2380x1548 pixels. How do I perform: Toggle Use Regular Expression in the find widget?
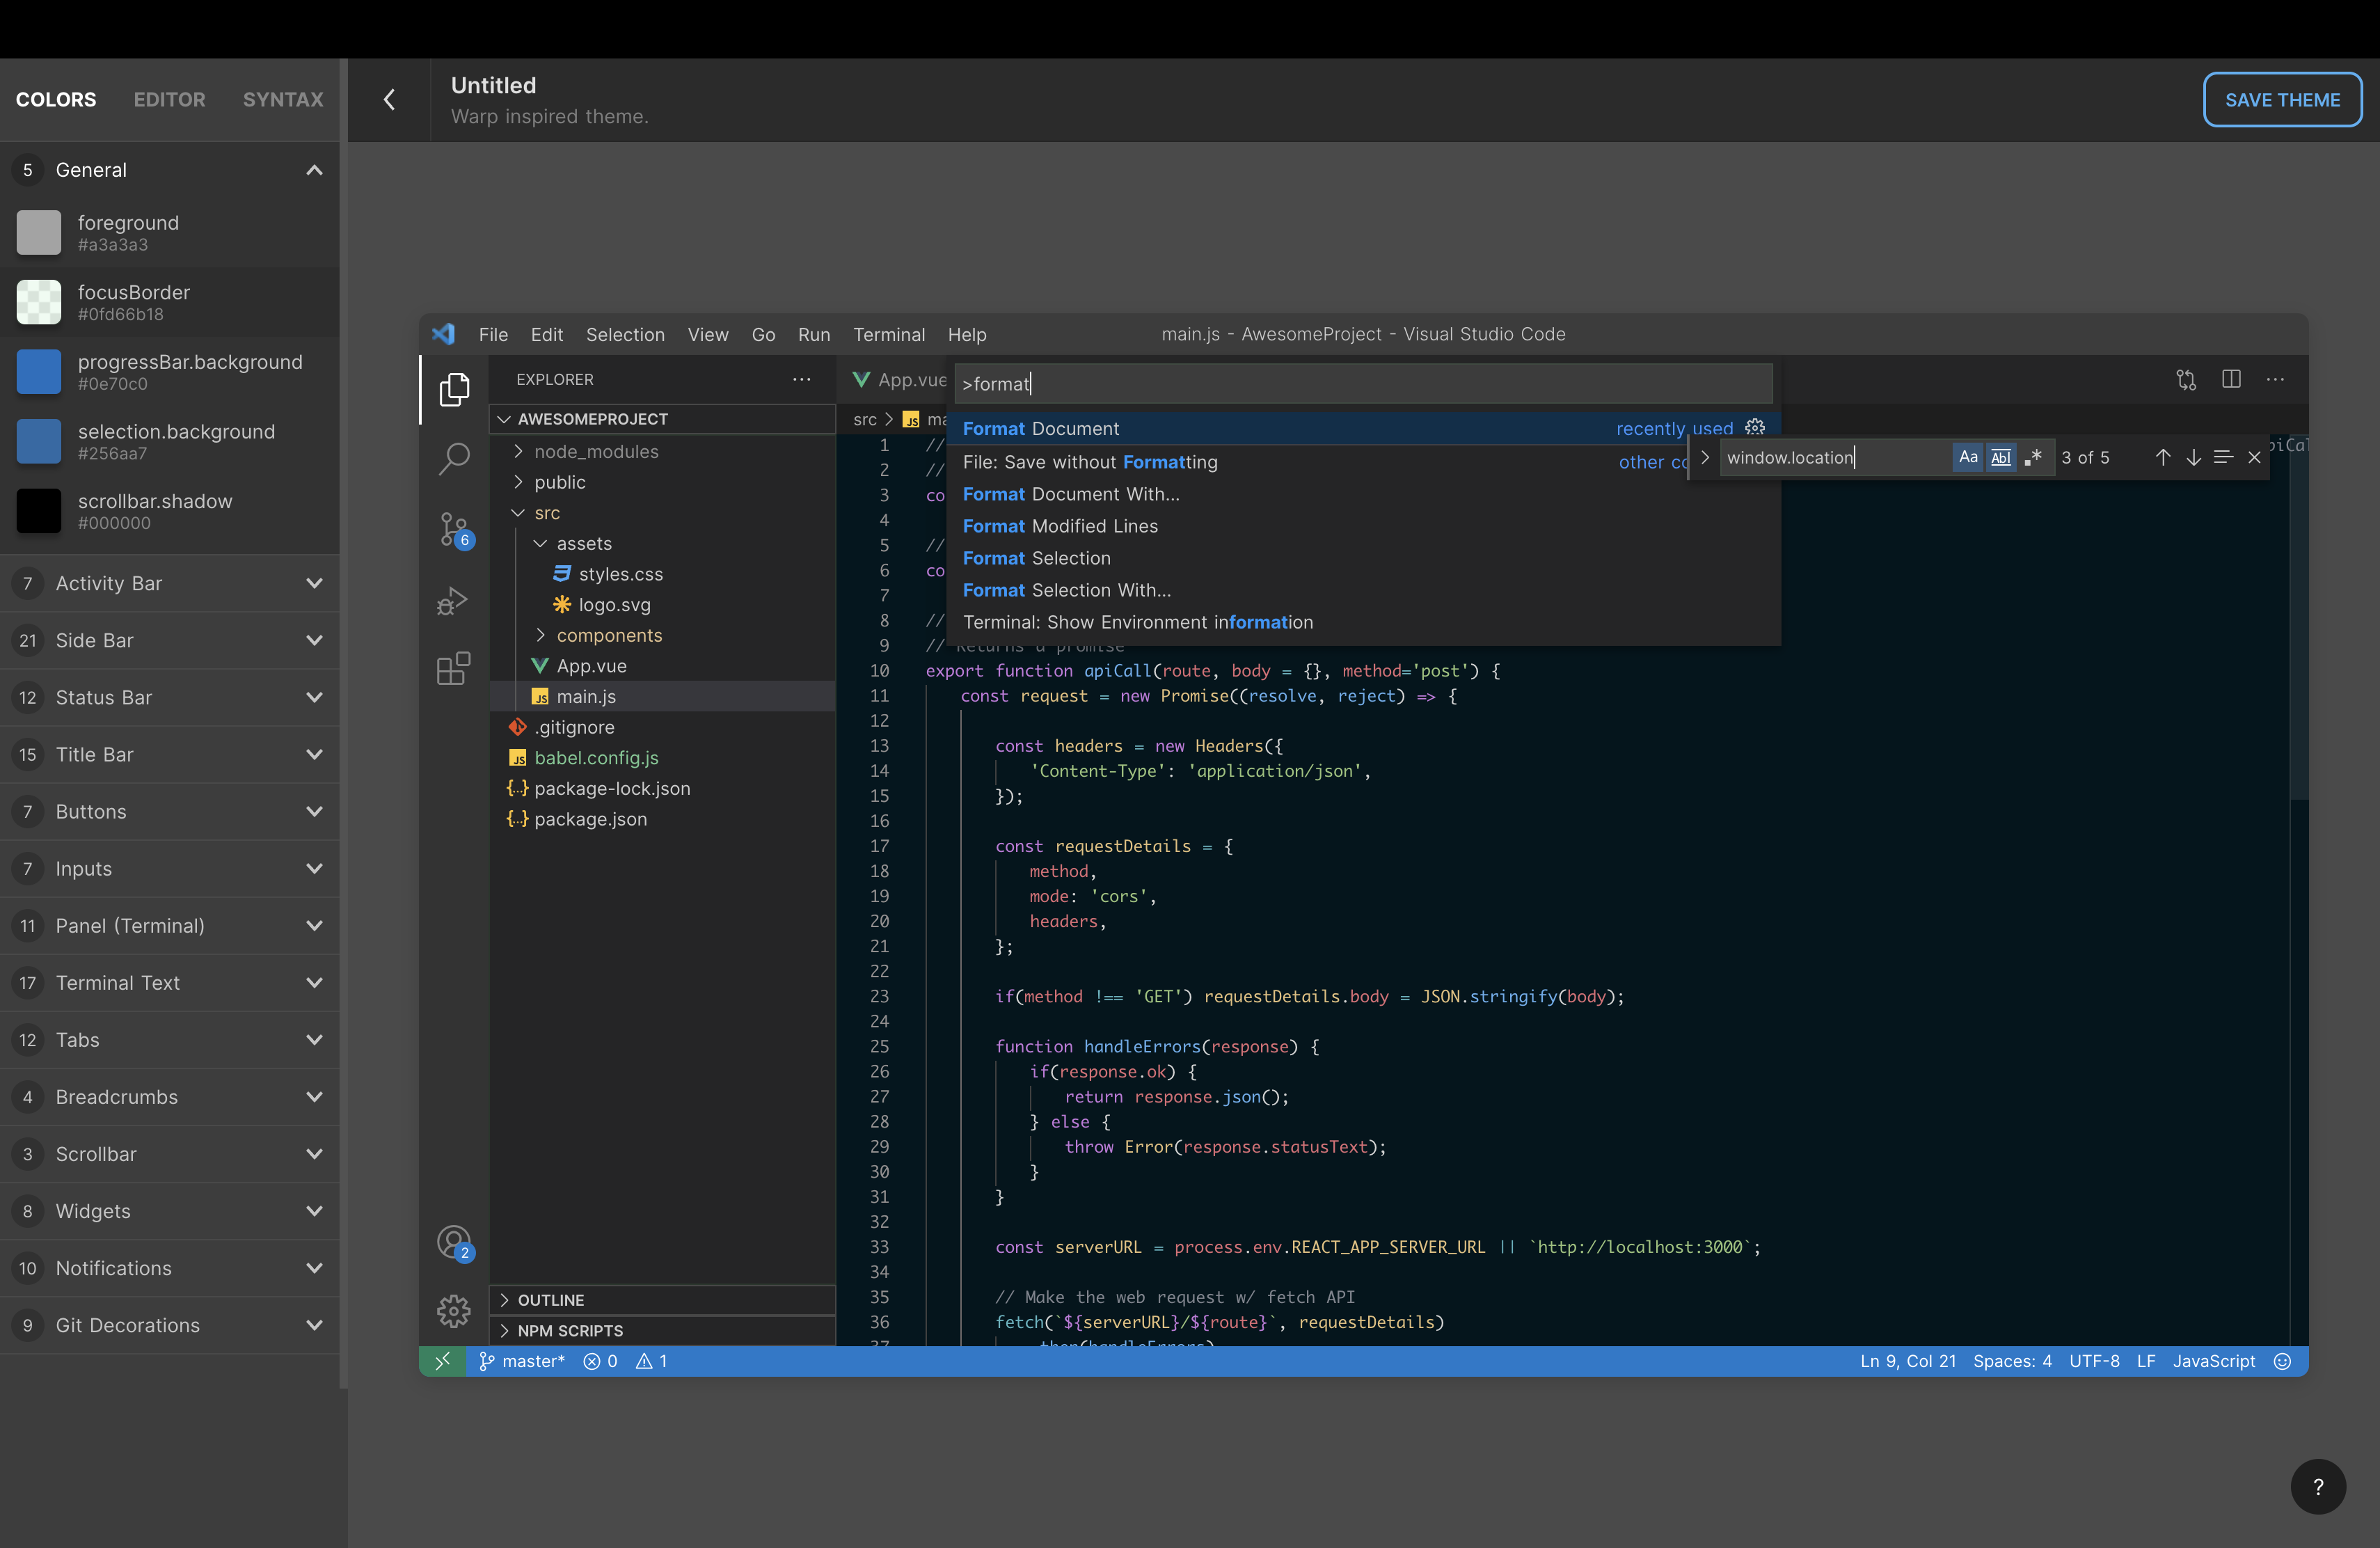point(2033,457)
